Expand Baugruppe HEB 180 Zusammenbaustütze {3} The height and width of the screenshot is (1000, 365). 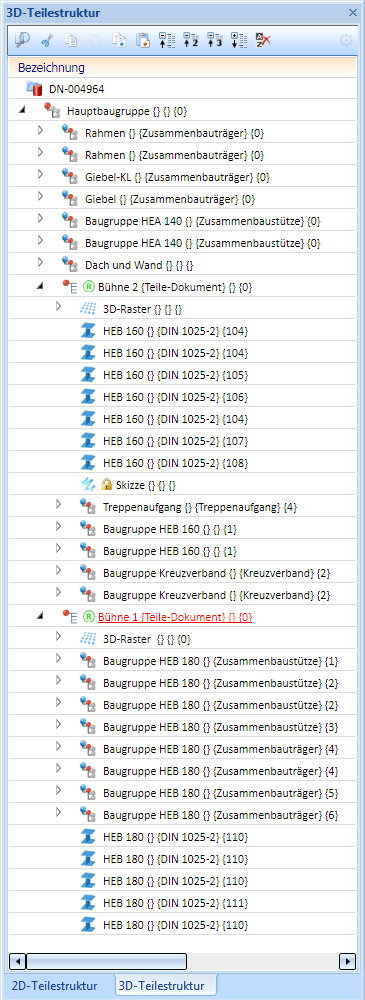[58, 724]
